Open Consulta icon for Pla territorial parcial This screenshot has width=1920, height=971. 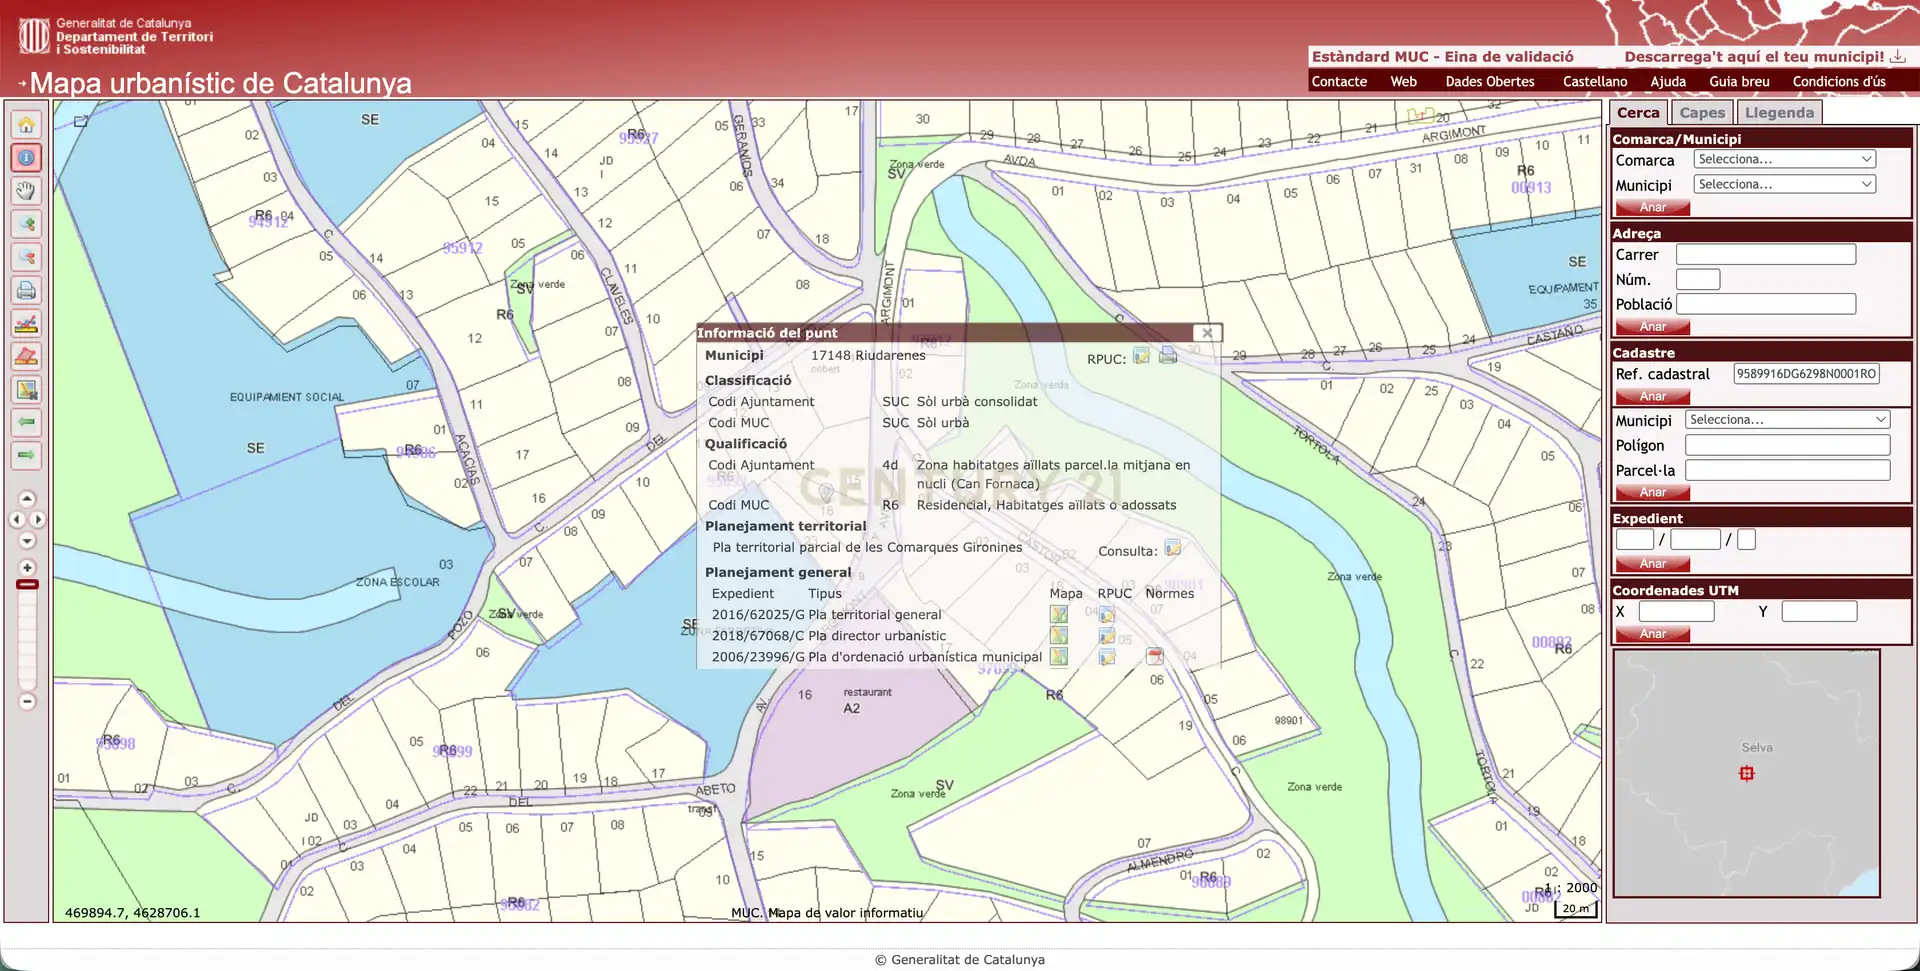1173,548
